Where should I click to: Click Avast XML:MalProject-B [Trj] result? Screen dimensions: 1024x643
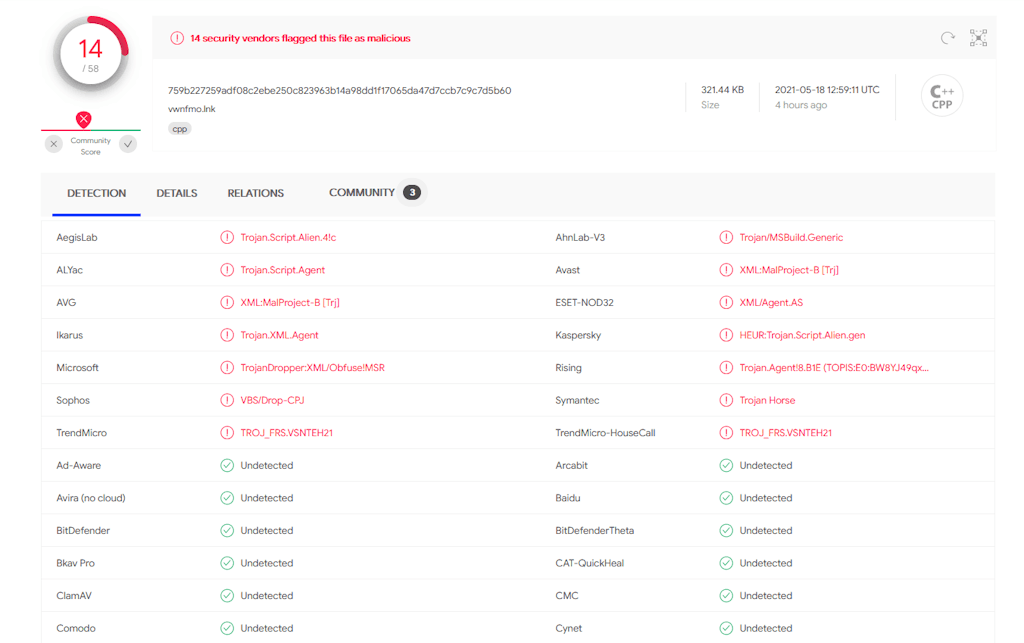pos(789,270)
